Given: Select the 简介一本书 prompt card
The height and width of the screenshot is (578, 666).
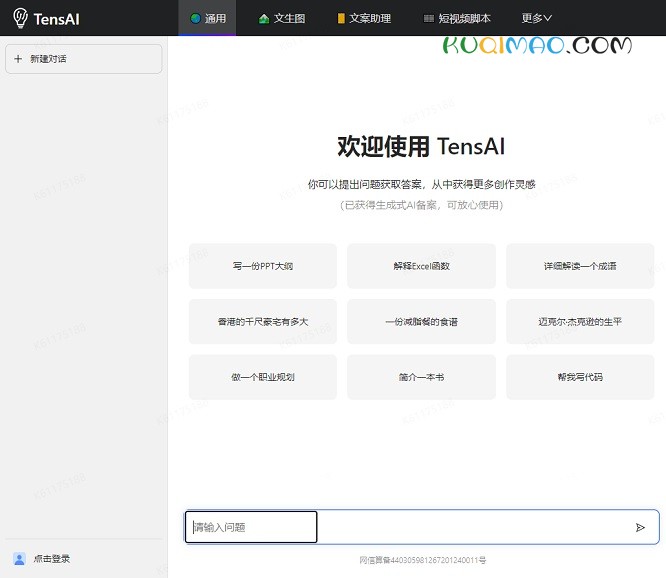Looking at the screenshot, I should 421,377.
